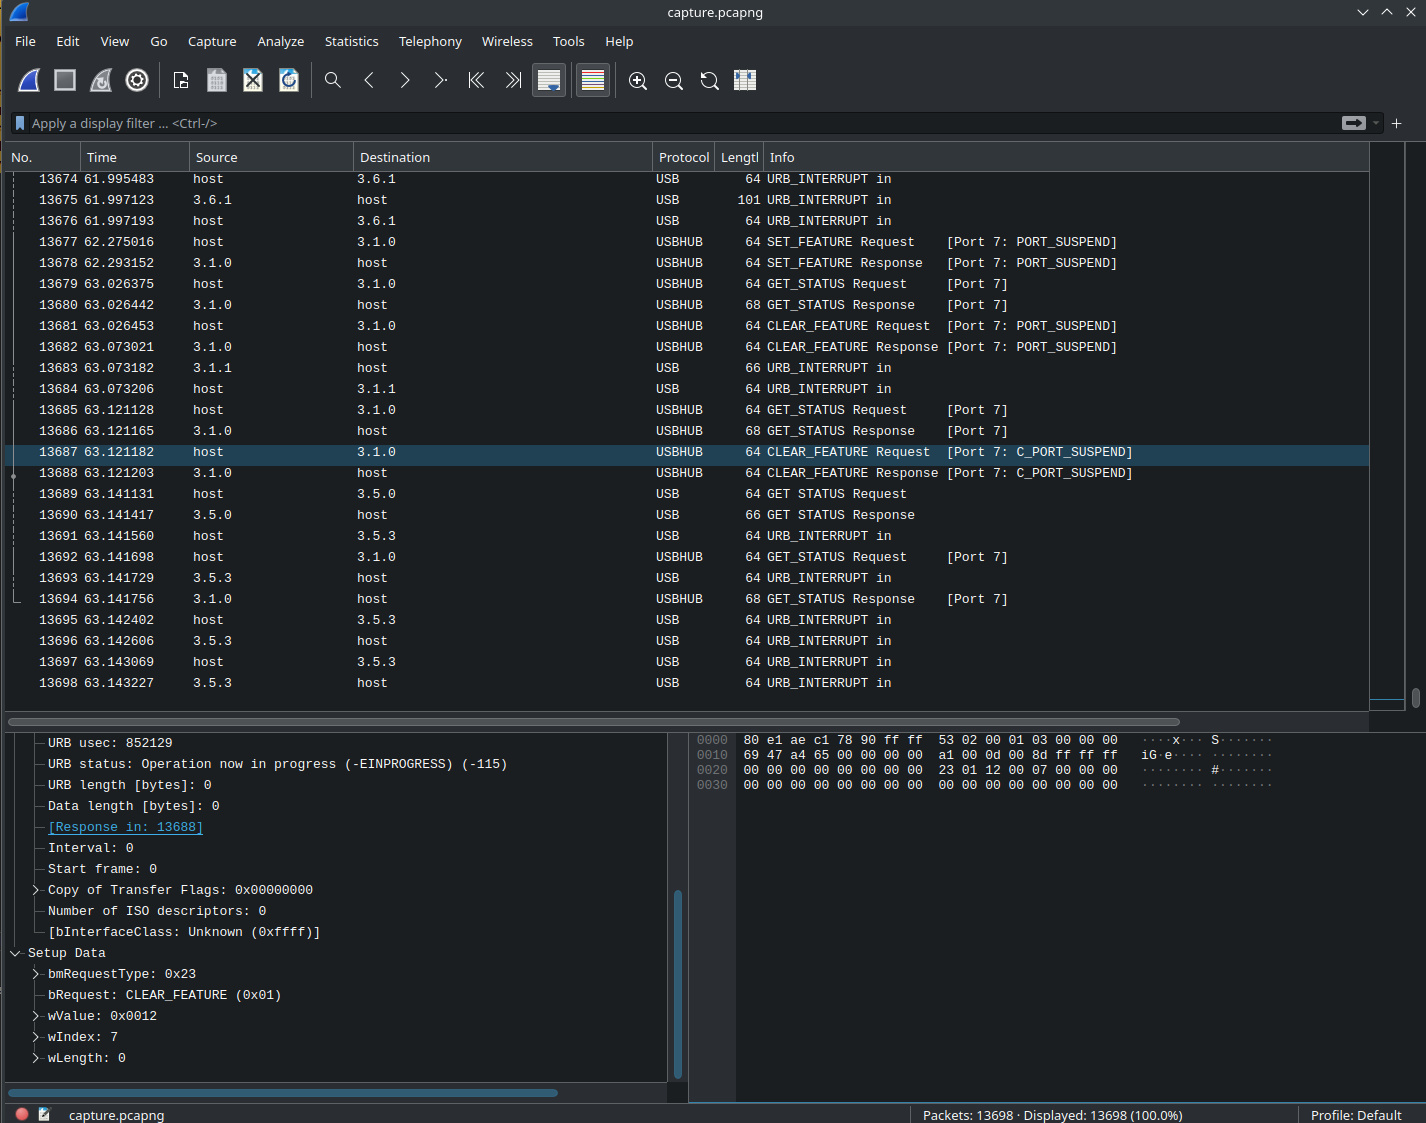This screenshot has width=1426, height=1123.
Task: Expand wValue: 0x0012 field
Action: click(36, 1016)
